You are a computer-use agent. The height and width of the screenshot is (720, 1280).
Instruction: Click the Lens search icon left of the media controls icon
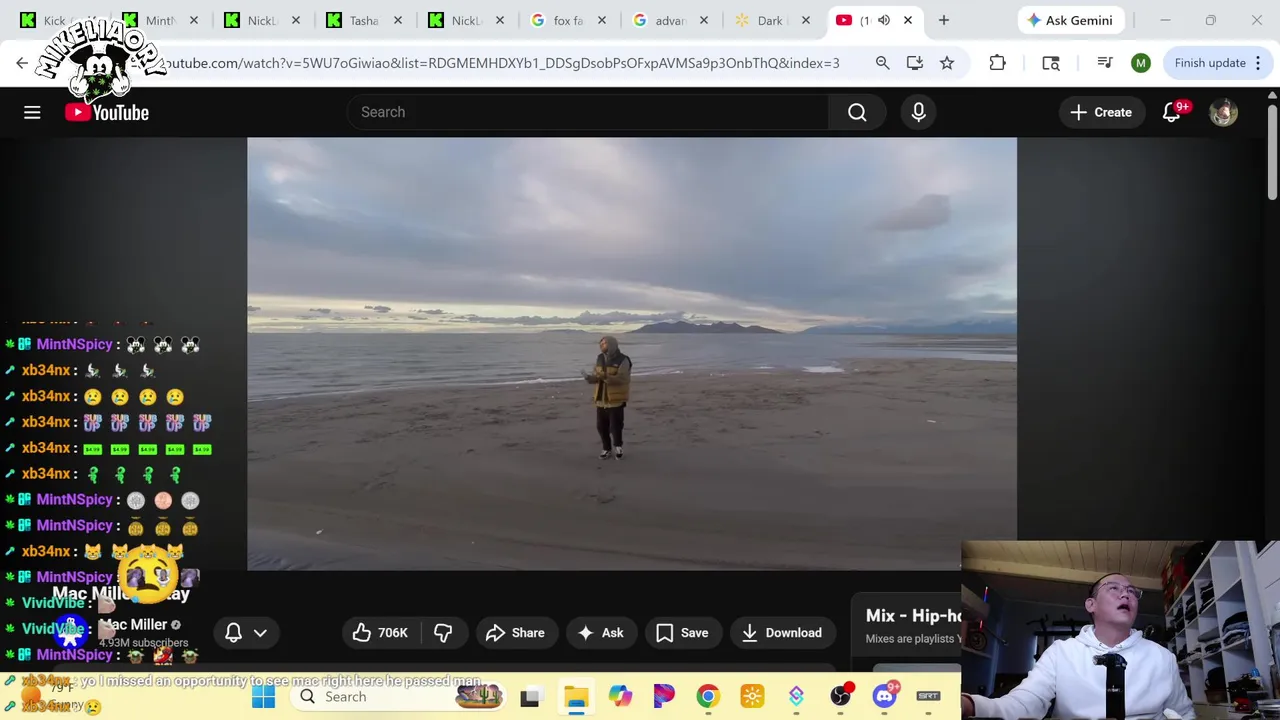(x=1051, y=63)
